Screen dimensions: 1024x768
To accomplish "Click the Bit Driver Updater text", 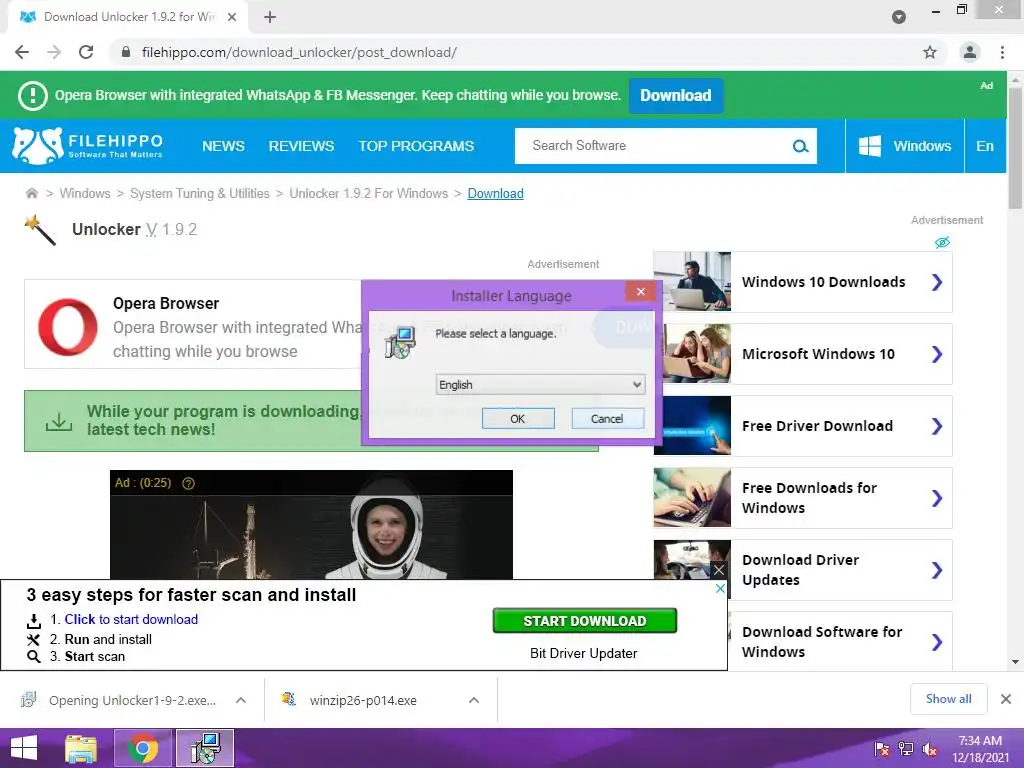I will tap(584, 653).
